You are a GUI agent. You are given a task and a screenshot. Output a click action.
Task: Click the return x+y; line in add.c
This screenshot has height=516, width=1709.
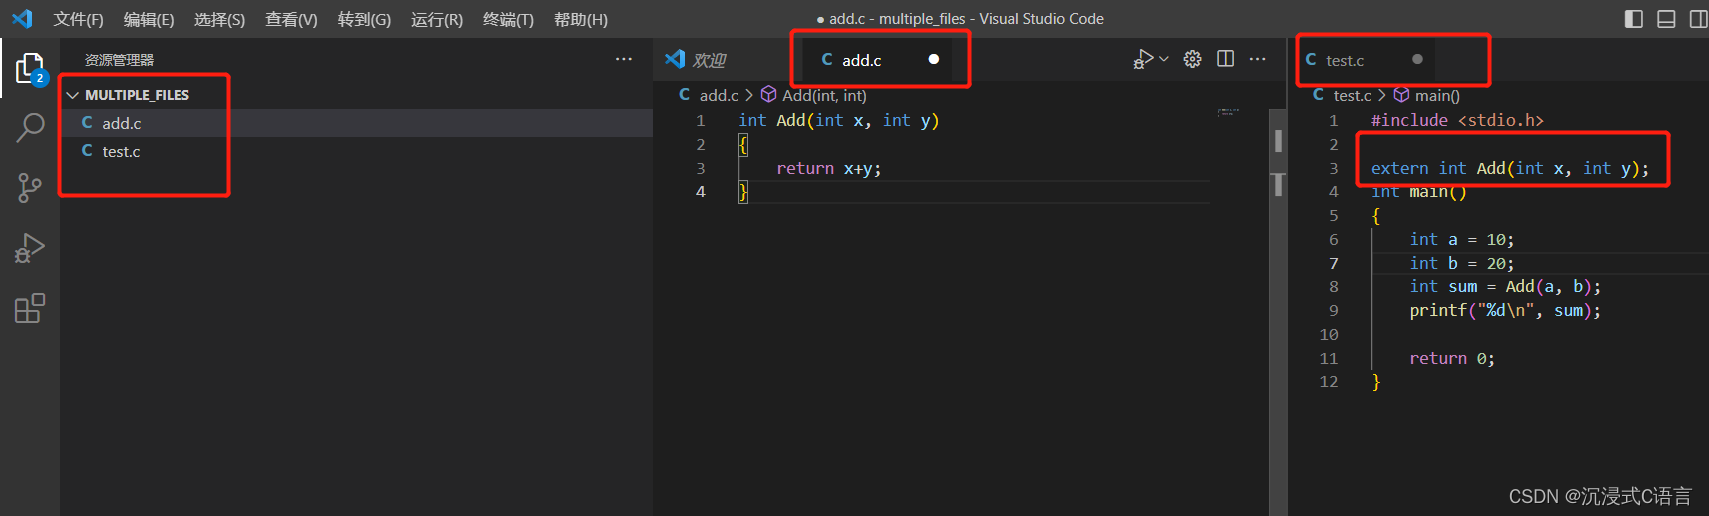(x=829, y=168)
